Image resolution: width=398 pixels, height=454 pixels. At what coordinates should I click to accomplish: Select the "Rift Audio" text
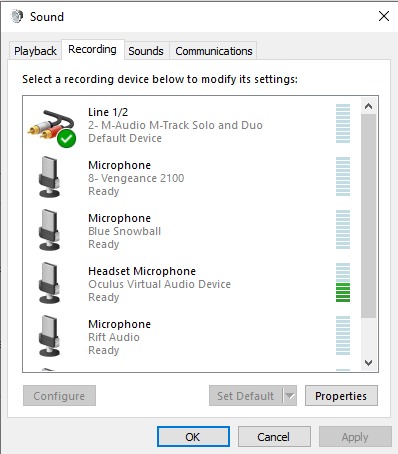[x=114, y=337]
